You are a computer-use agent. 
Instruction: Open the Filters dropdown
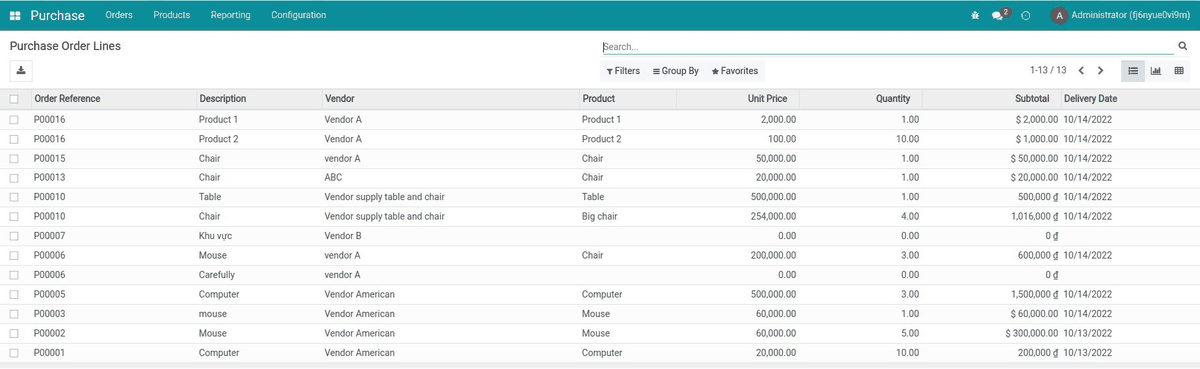click(x=623, y=71)
